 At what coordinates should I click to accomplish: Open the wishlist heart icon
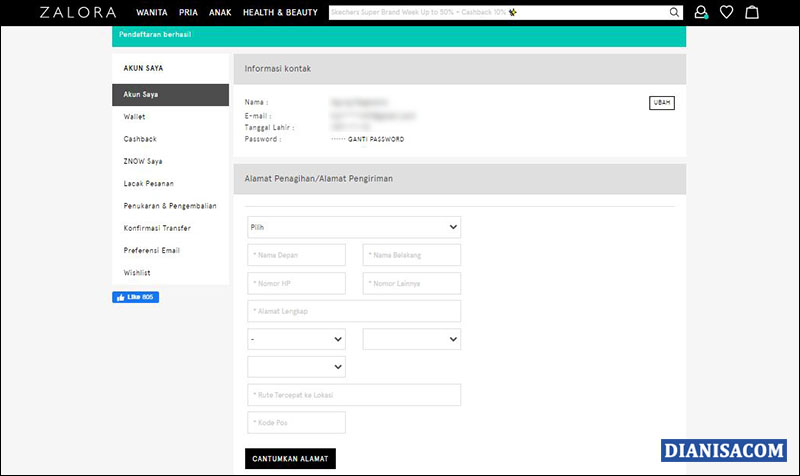point(727,13)
